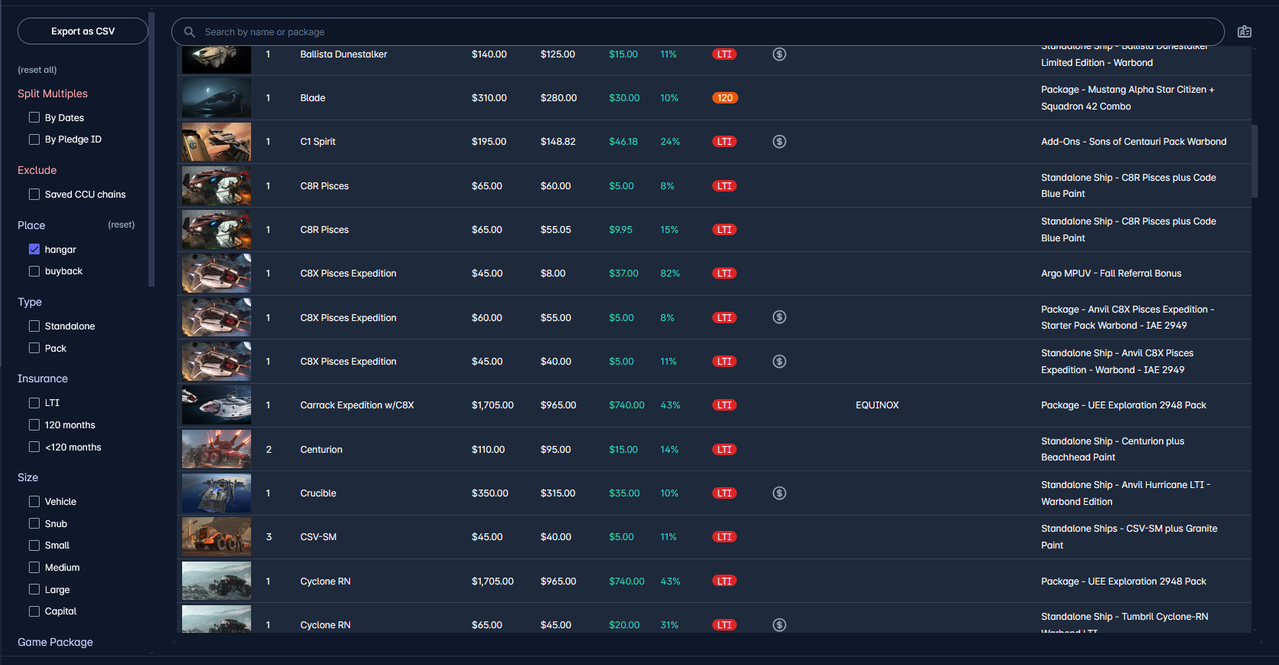The width and height of the screenshot is (1279, 665).
Task: Click the Game Package filter heading
Action: click(x=55, y=642)
